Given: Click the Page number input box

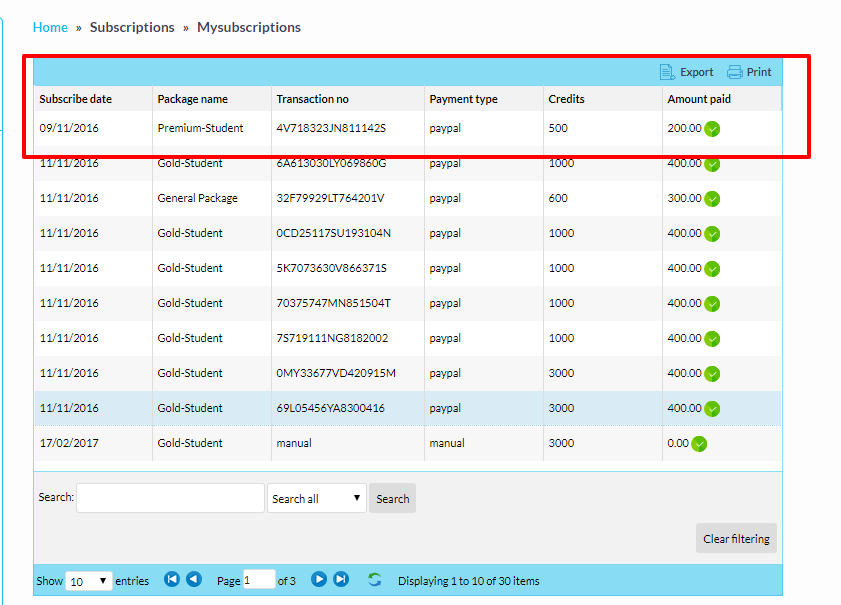Looking at the screenshot, I should pos(259,580).
